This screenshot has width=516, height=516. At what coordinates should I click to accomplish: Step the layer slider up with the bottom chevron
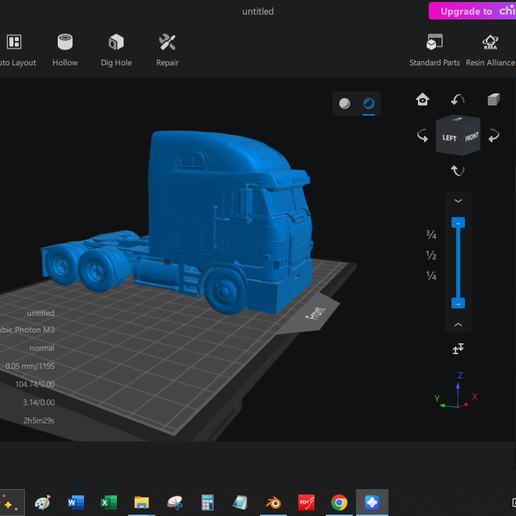458,325
